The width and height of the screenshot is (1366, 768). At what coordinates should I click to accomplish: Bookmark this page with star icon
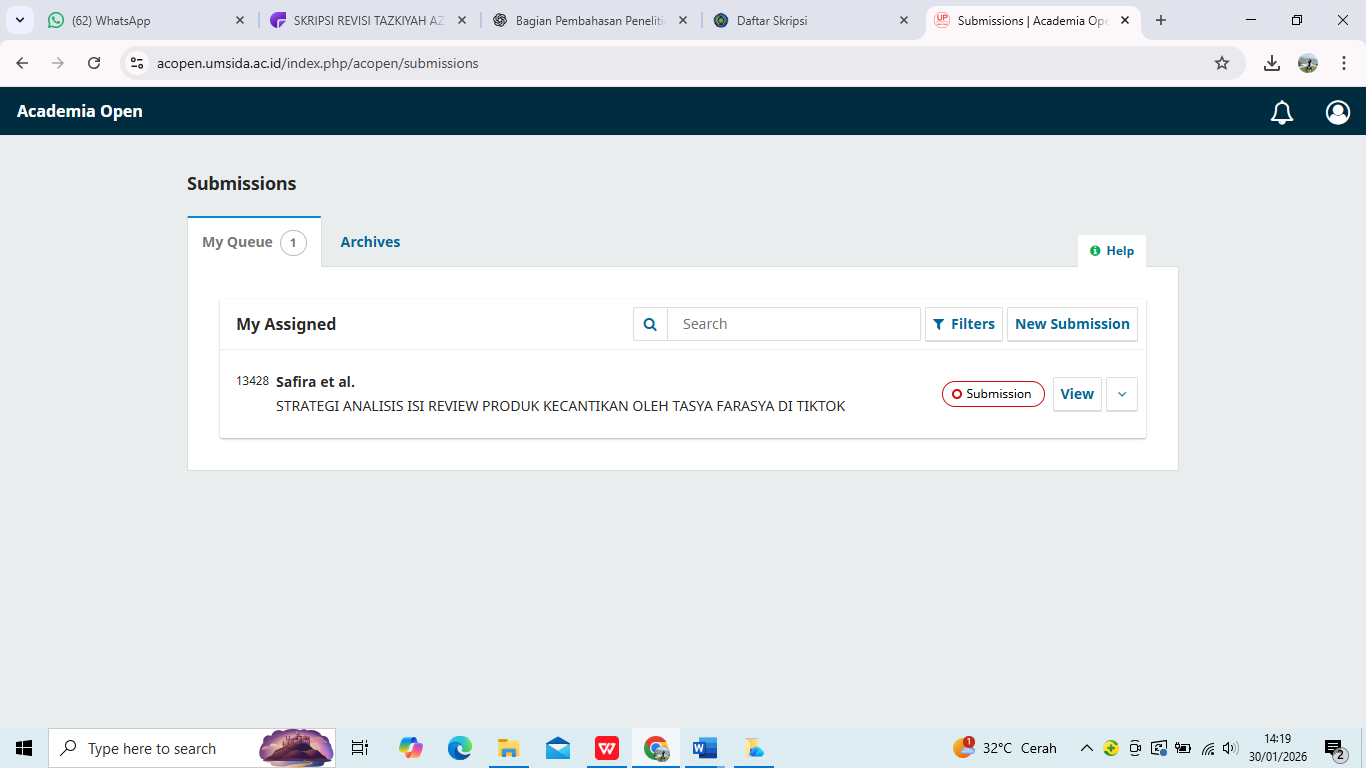tap(1221, 63)
